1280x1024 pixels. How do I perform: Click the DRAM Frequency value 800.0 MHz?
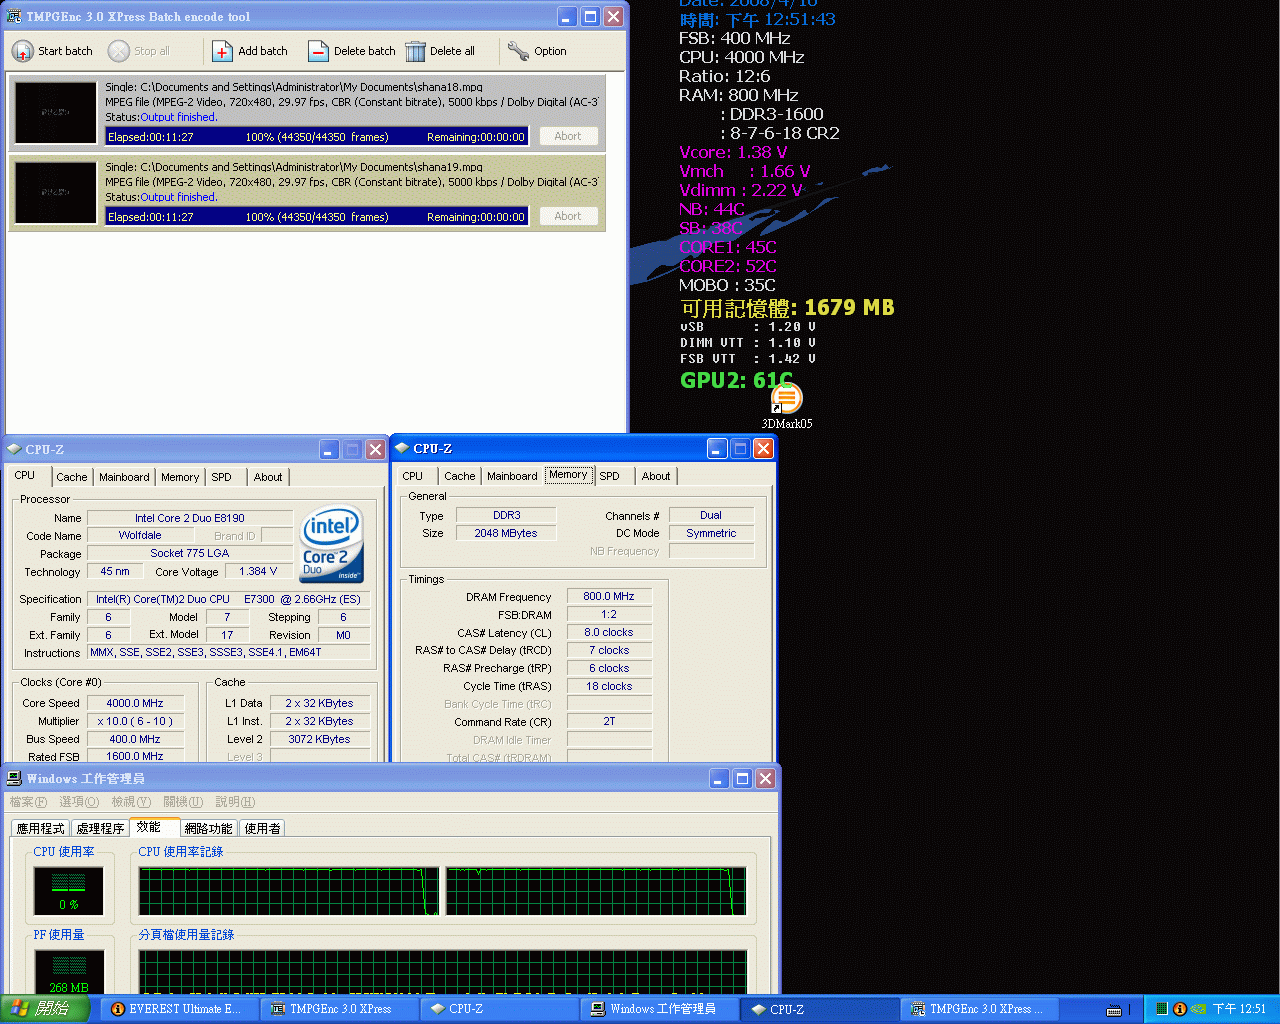609,596
